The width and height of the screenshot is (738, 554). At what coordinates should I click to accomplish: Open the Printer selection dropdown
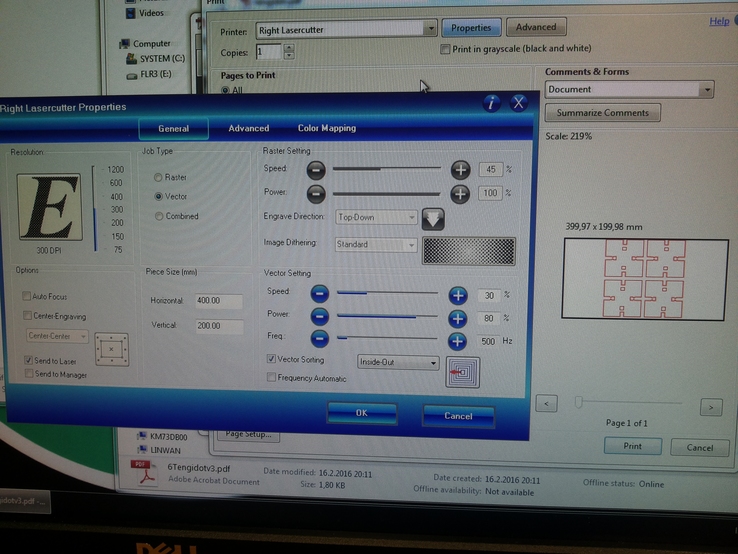coord(430,29)
